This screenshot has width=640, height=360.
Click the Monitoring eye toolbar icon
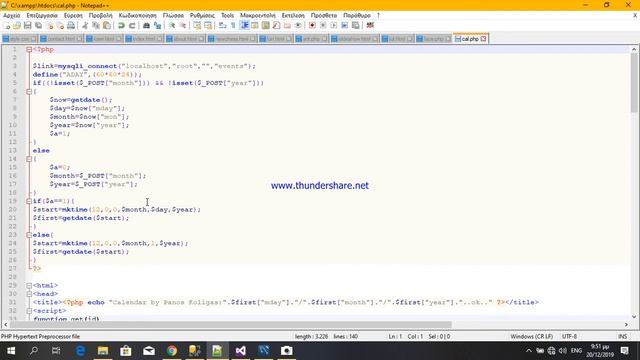coord(298,25)
